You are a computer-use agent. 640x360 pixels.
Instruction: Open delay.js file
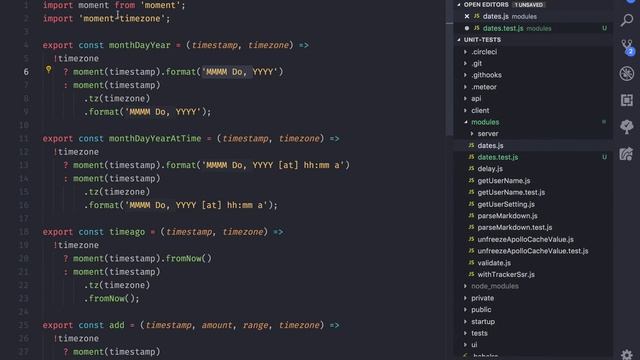[x=490, y=169]
